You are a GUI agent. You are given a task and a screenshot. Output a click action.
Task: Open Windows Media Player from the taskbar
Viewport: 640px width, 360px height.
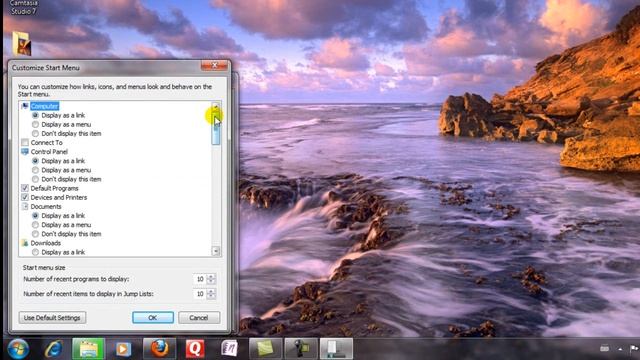[123, 349]
